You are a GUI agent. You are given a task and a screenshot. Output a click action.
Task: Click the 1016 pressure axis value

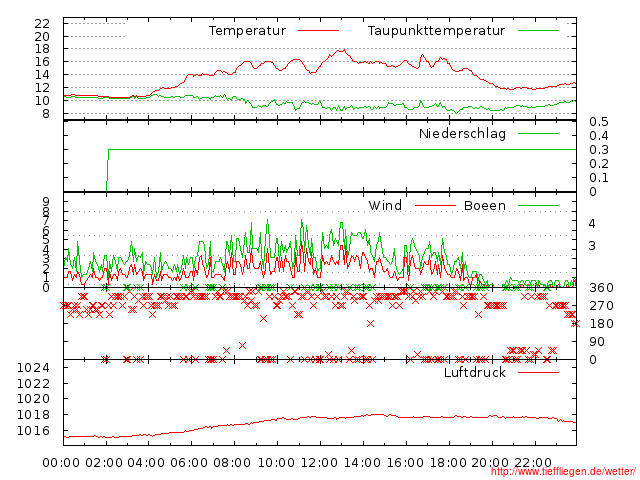33,431
